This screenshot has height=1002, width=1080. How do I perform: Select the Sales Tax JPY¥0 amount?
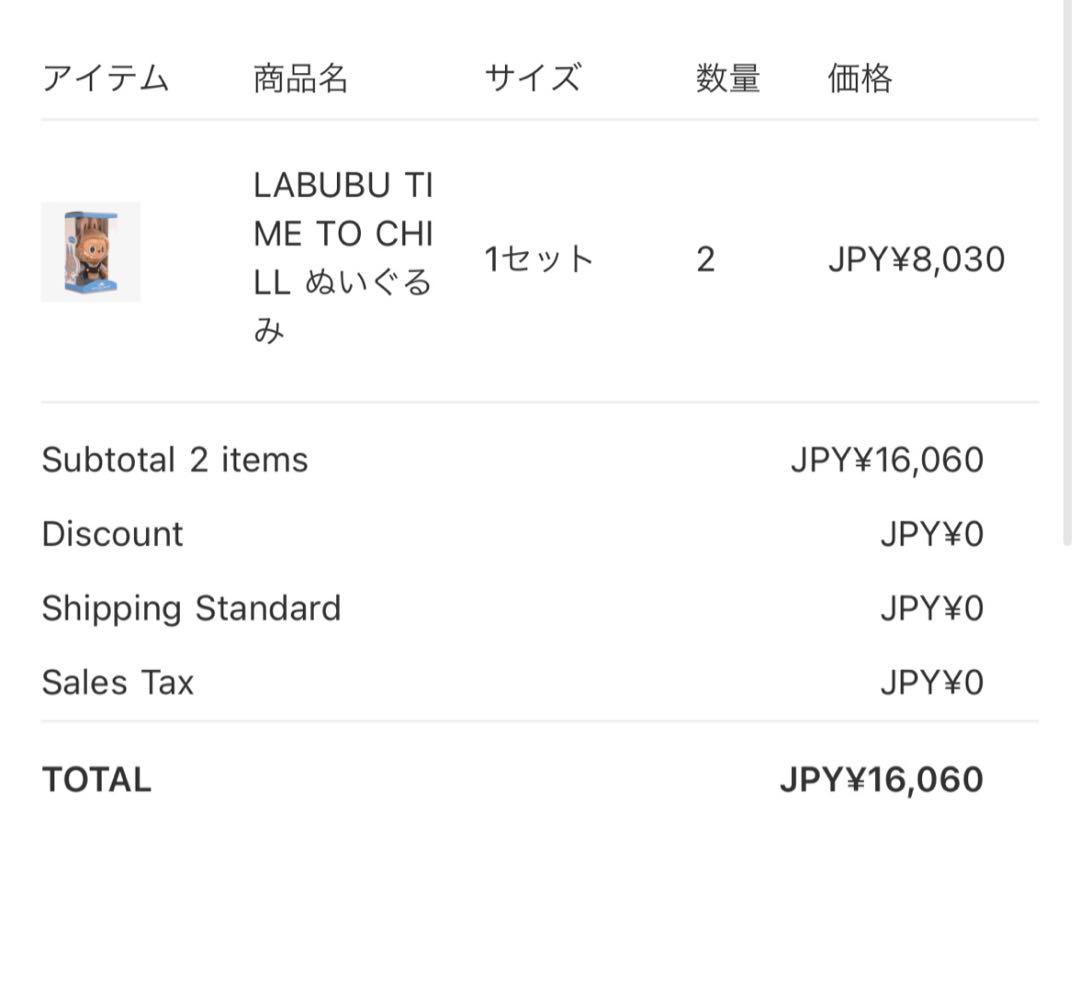pos(931,682)
